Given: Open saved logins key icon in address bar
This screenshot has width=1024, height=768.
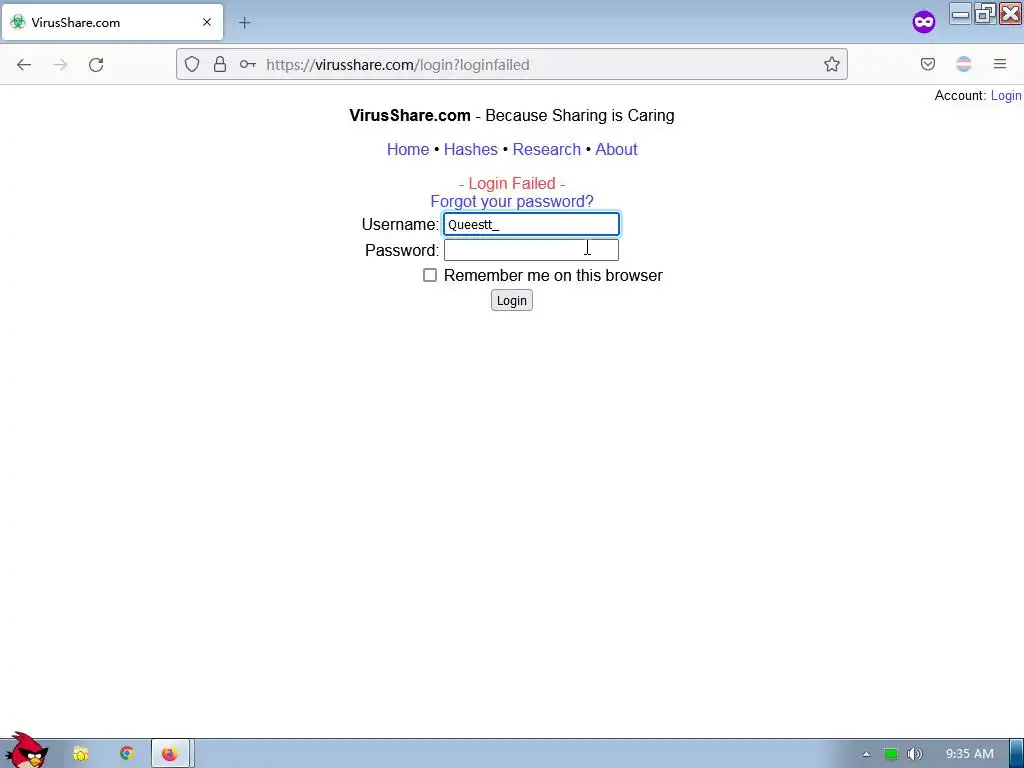Looking at the screenshot, I should click(x=248, y=64).
